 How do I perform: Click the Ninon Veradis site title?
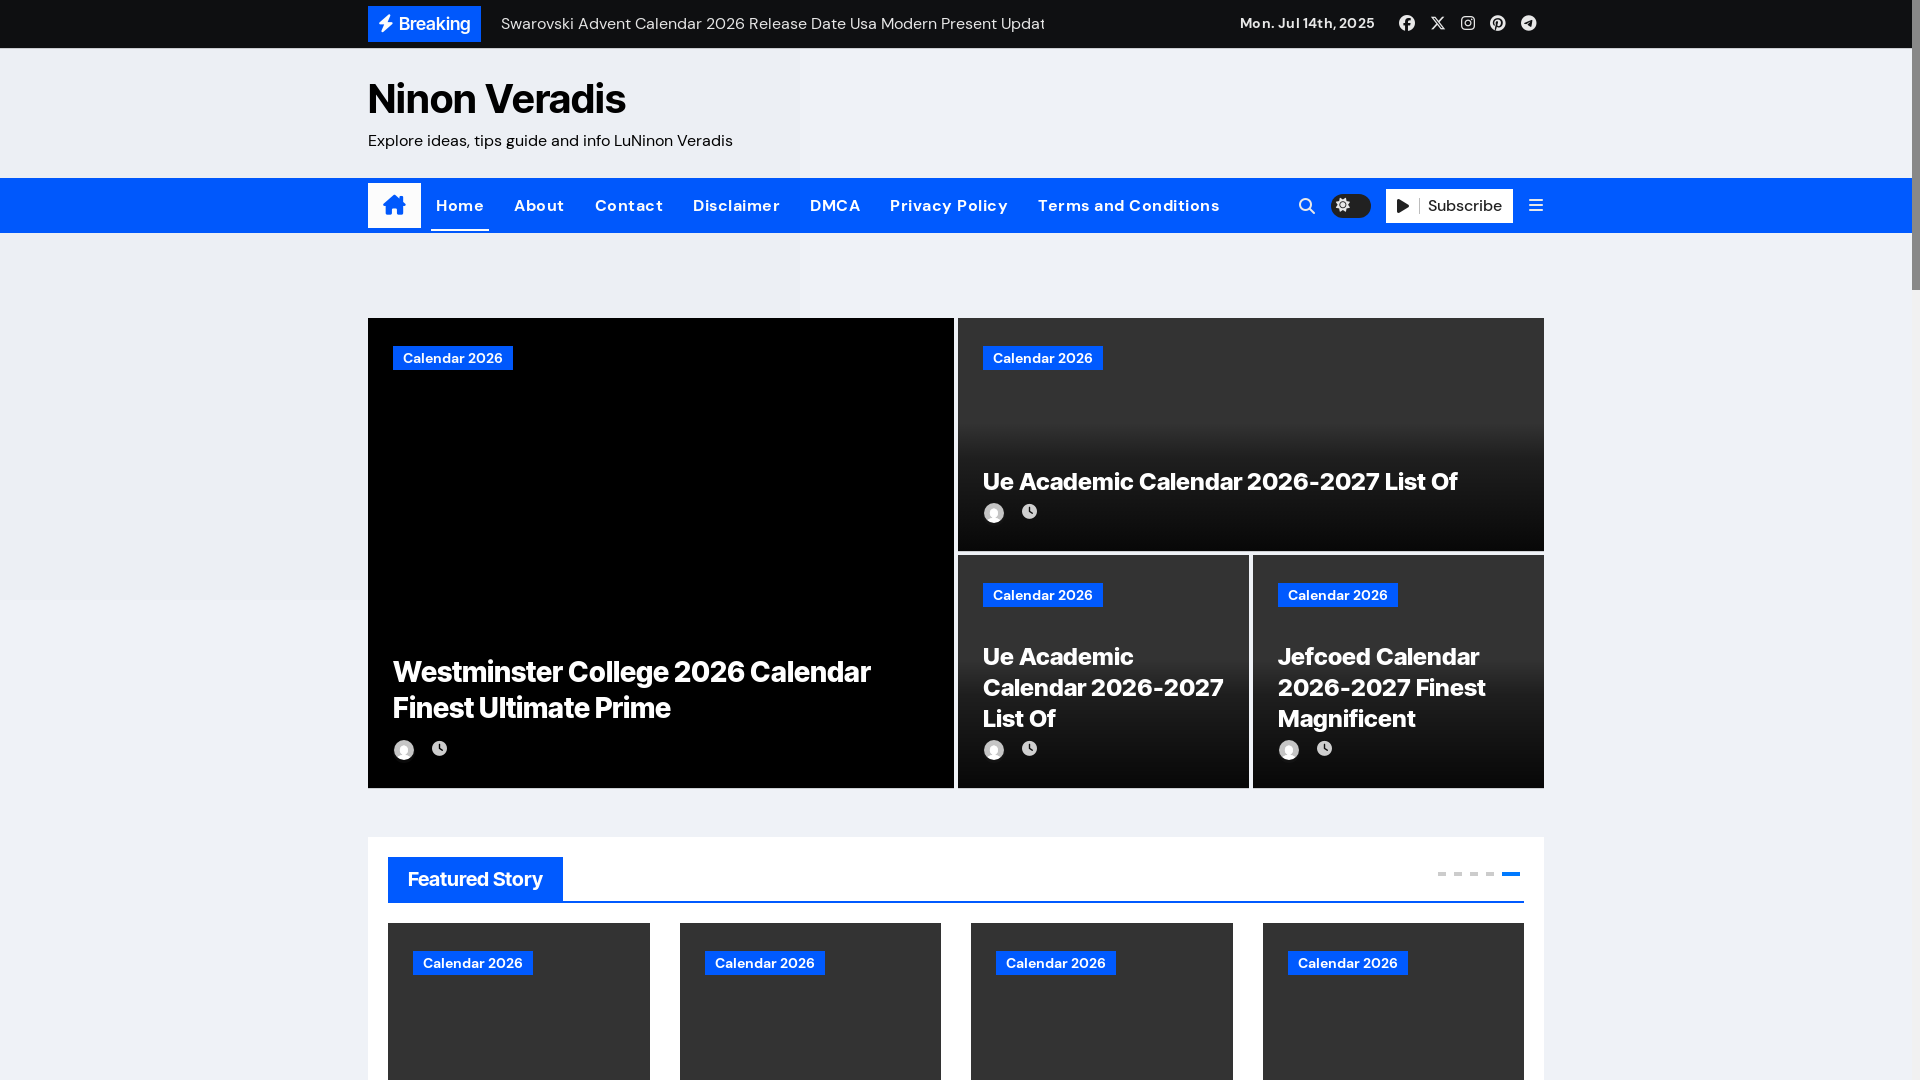coord(496,99)
